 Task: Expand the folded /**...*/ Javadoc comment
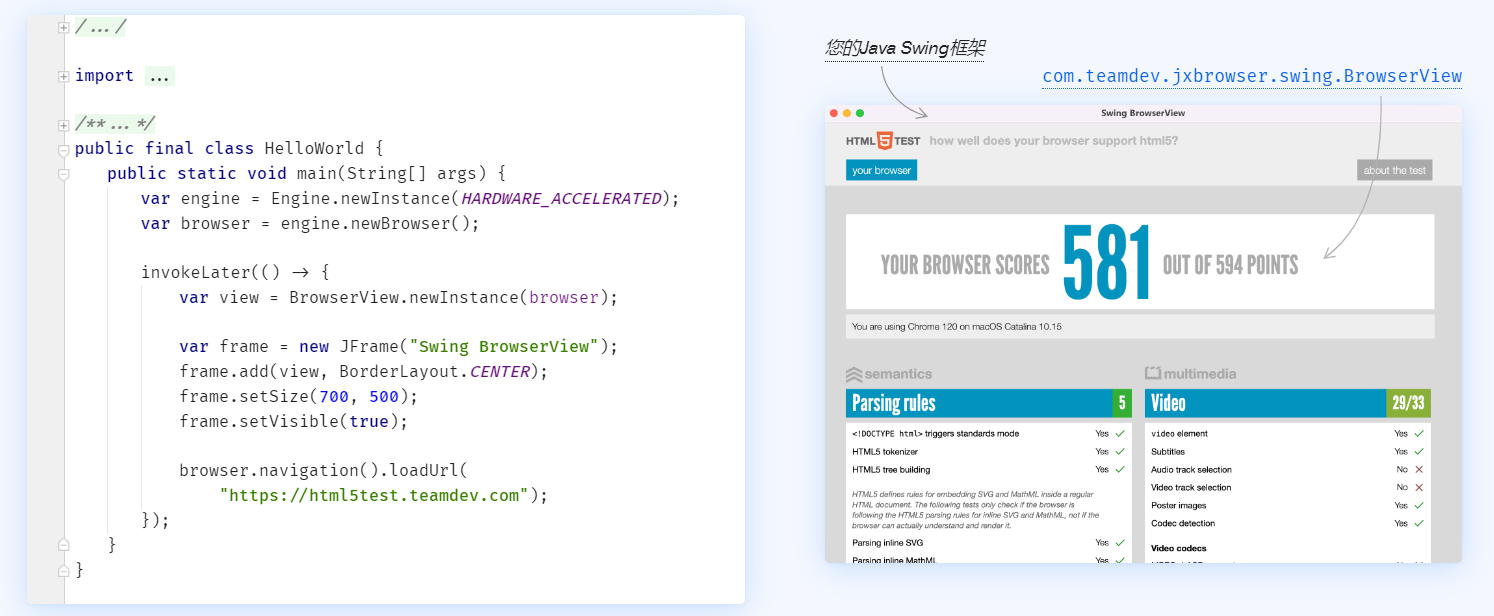pyautogui.click(x=64, y=125)
